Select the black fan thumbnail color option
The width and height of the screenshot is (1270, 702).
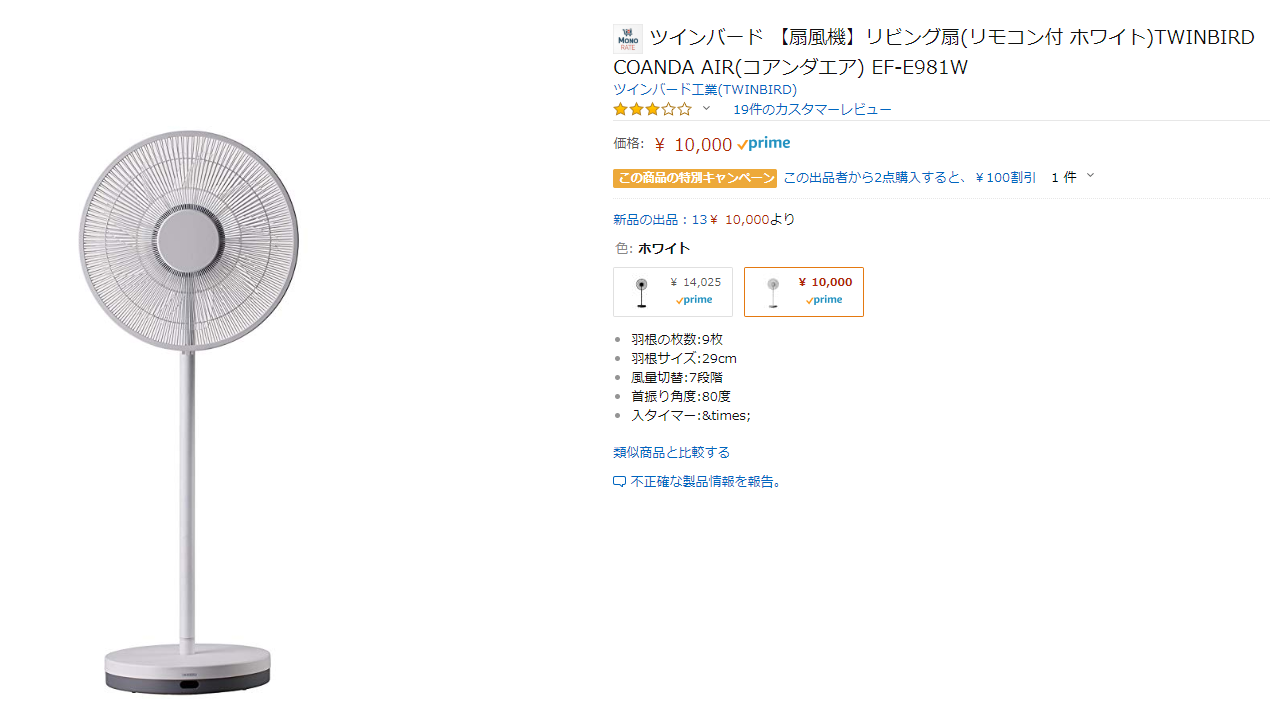click(x=641, y=292)
